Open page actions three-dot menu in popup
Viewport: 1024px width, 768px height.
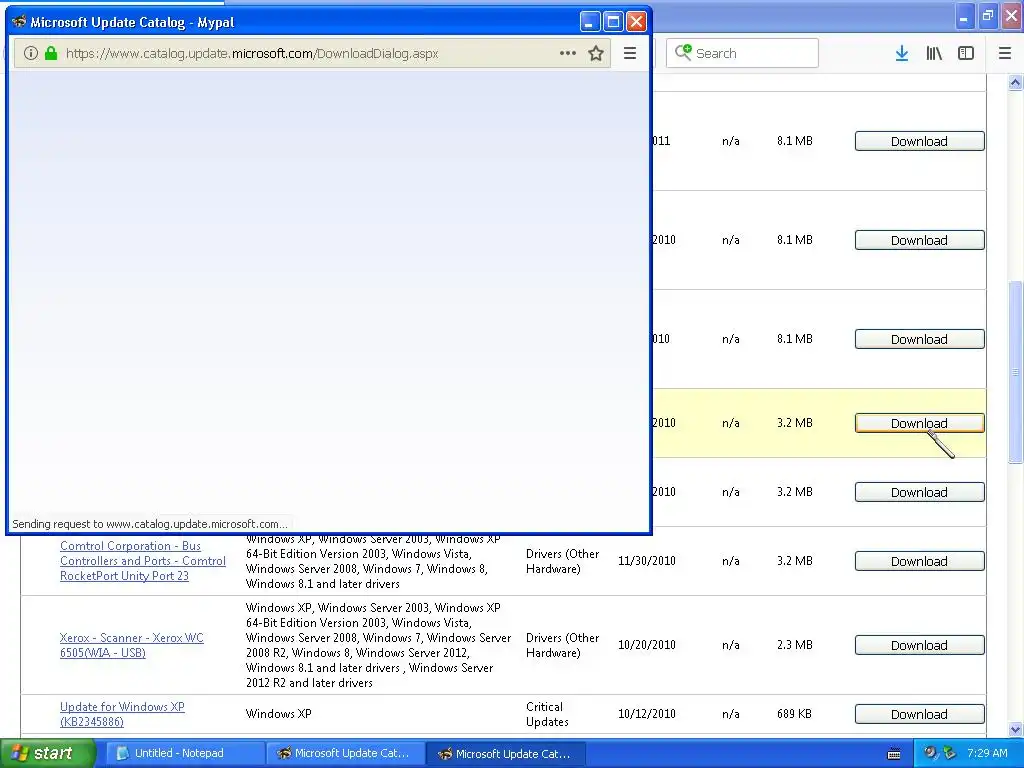click(568, 54)
